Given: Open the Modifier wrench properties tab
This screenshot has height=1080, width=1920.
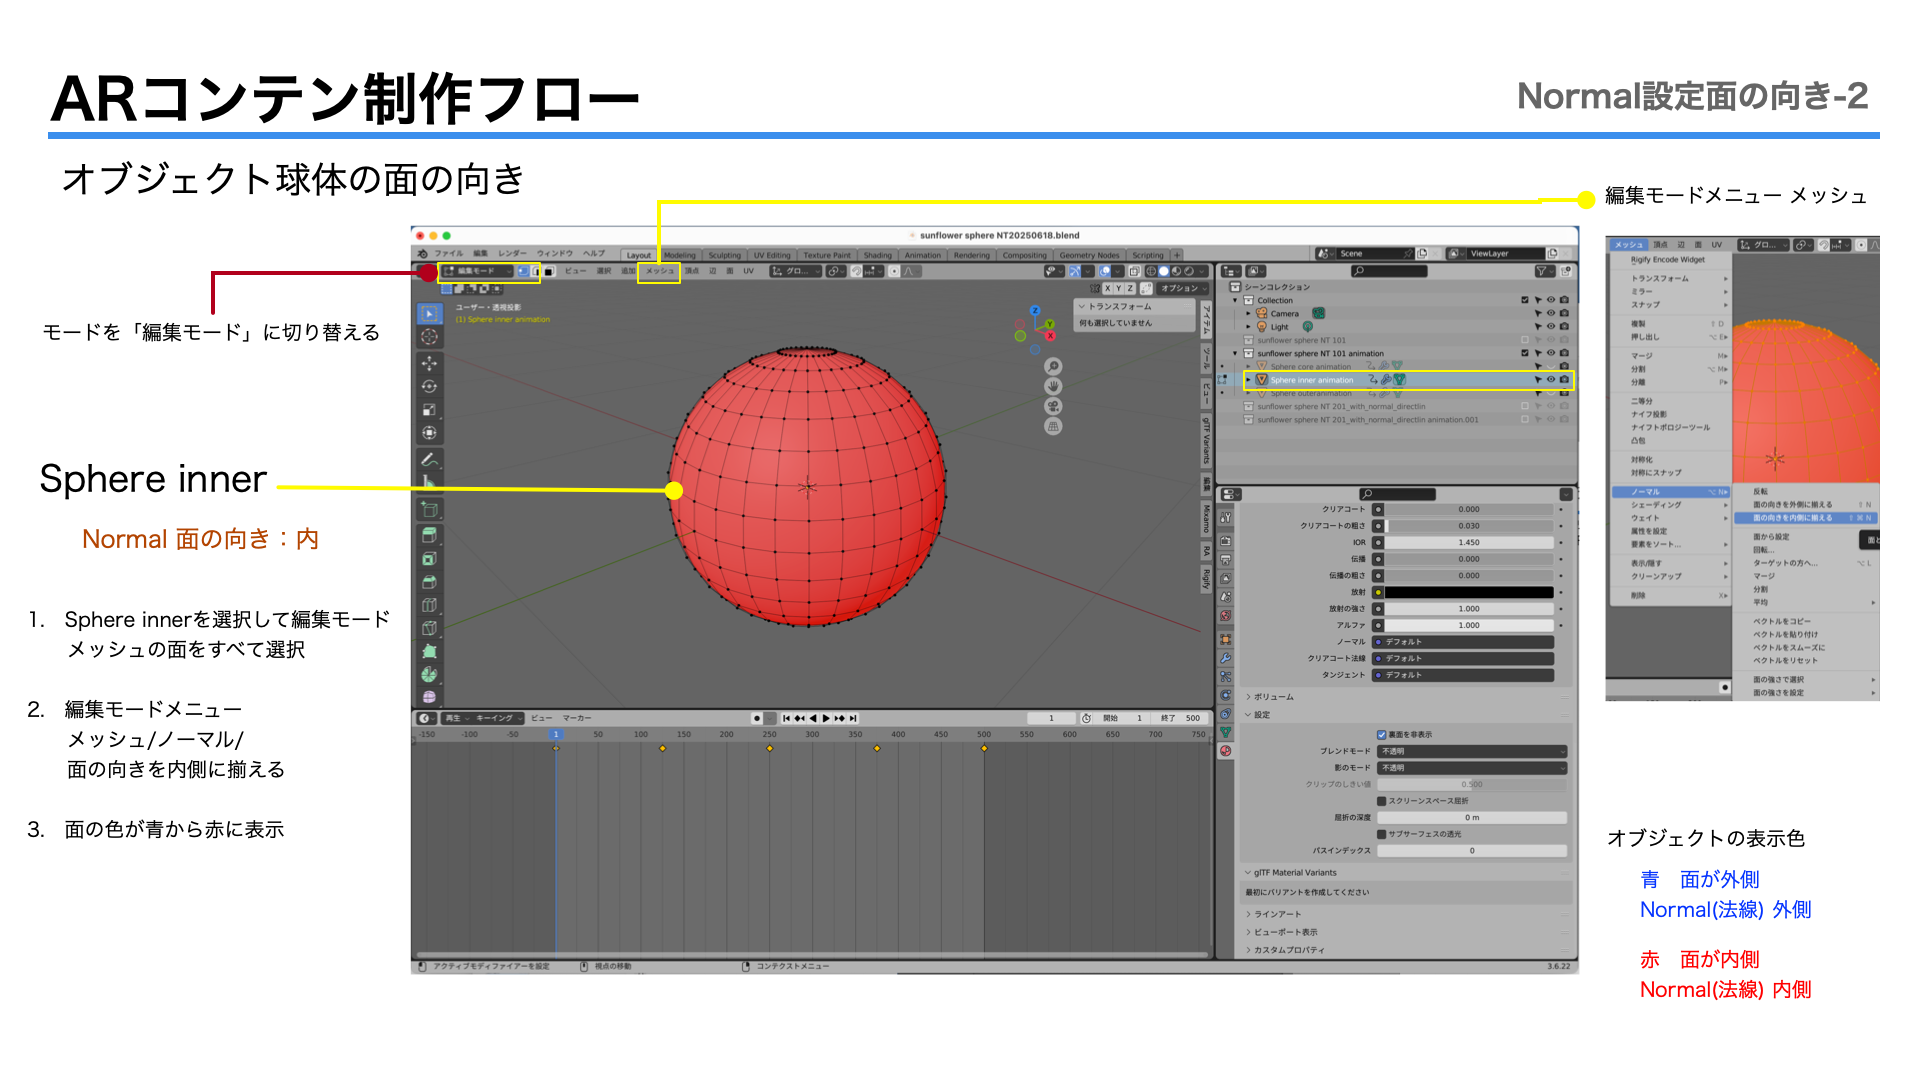Looking at the screenshot, I should 1225,658.
